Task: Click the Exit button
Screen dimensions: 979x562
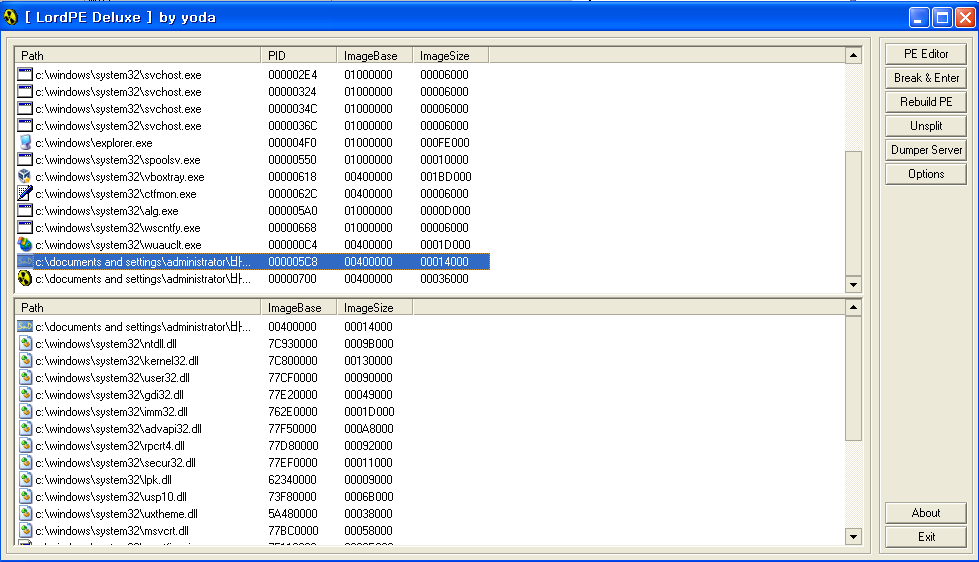Action: pyautogui.click(x=926, y=537)
